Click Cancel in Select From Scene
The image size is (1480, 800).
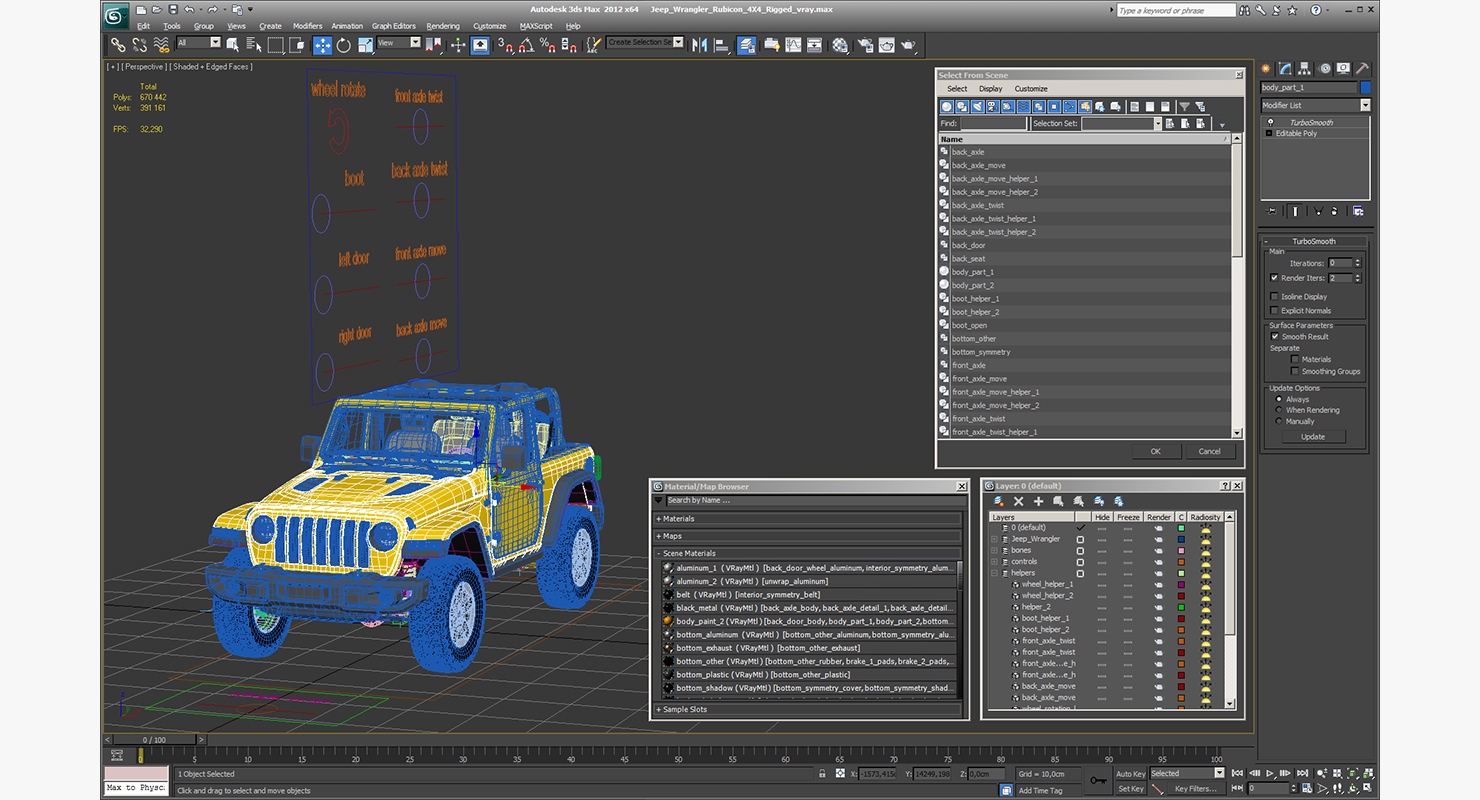click(1210, 451)
